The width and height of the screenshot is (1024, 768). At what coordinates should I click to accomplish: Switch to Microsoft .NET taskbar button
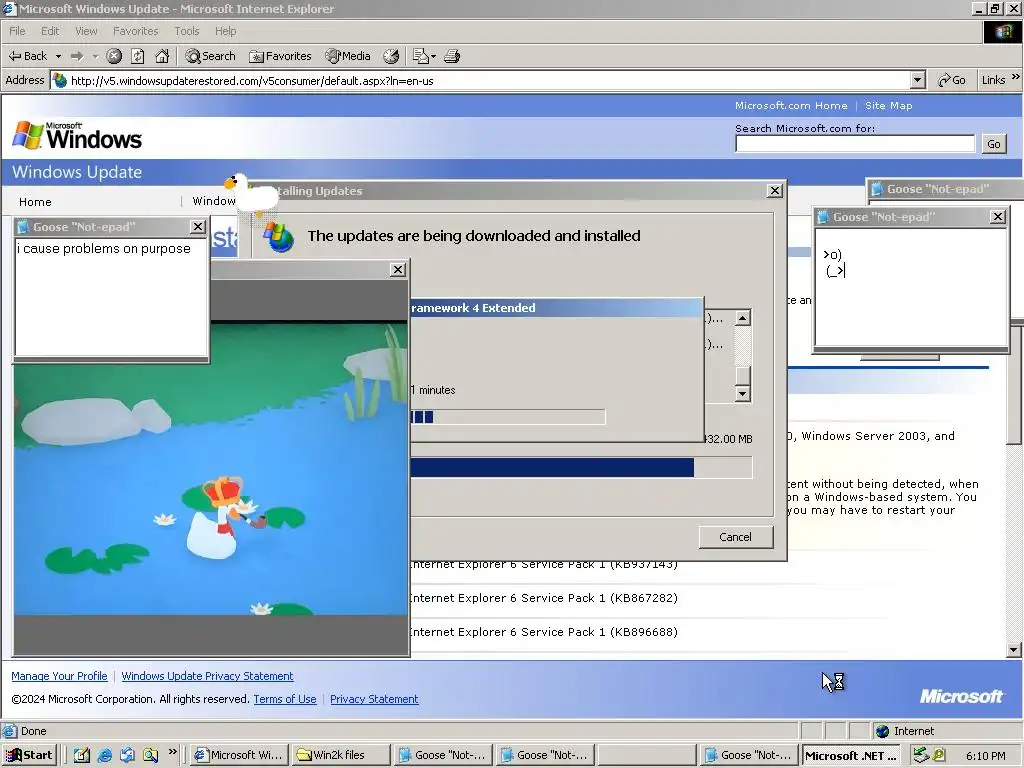(x=850, y=755)
